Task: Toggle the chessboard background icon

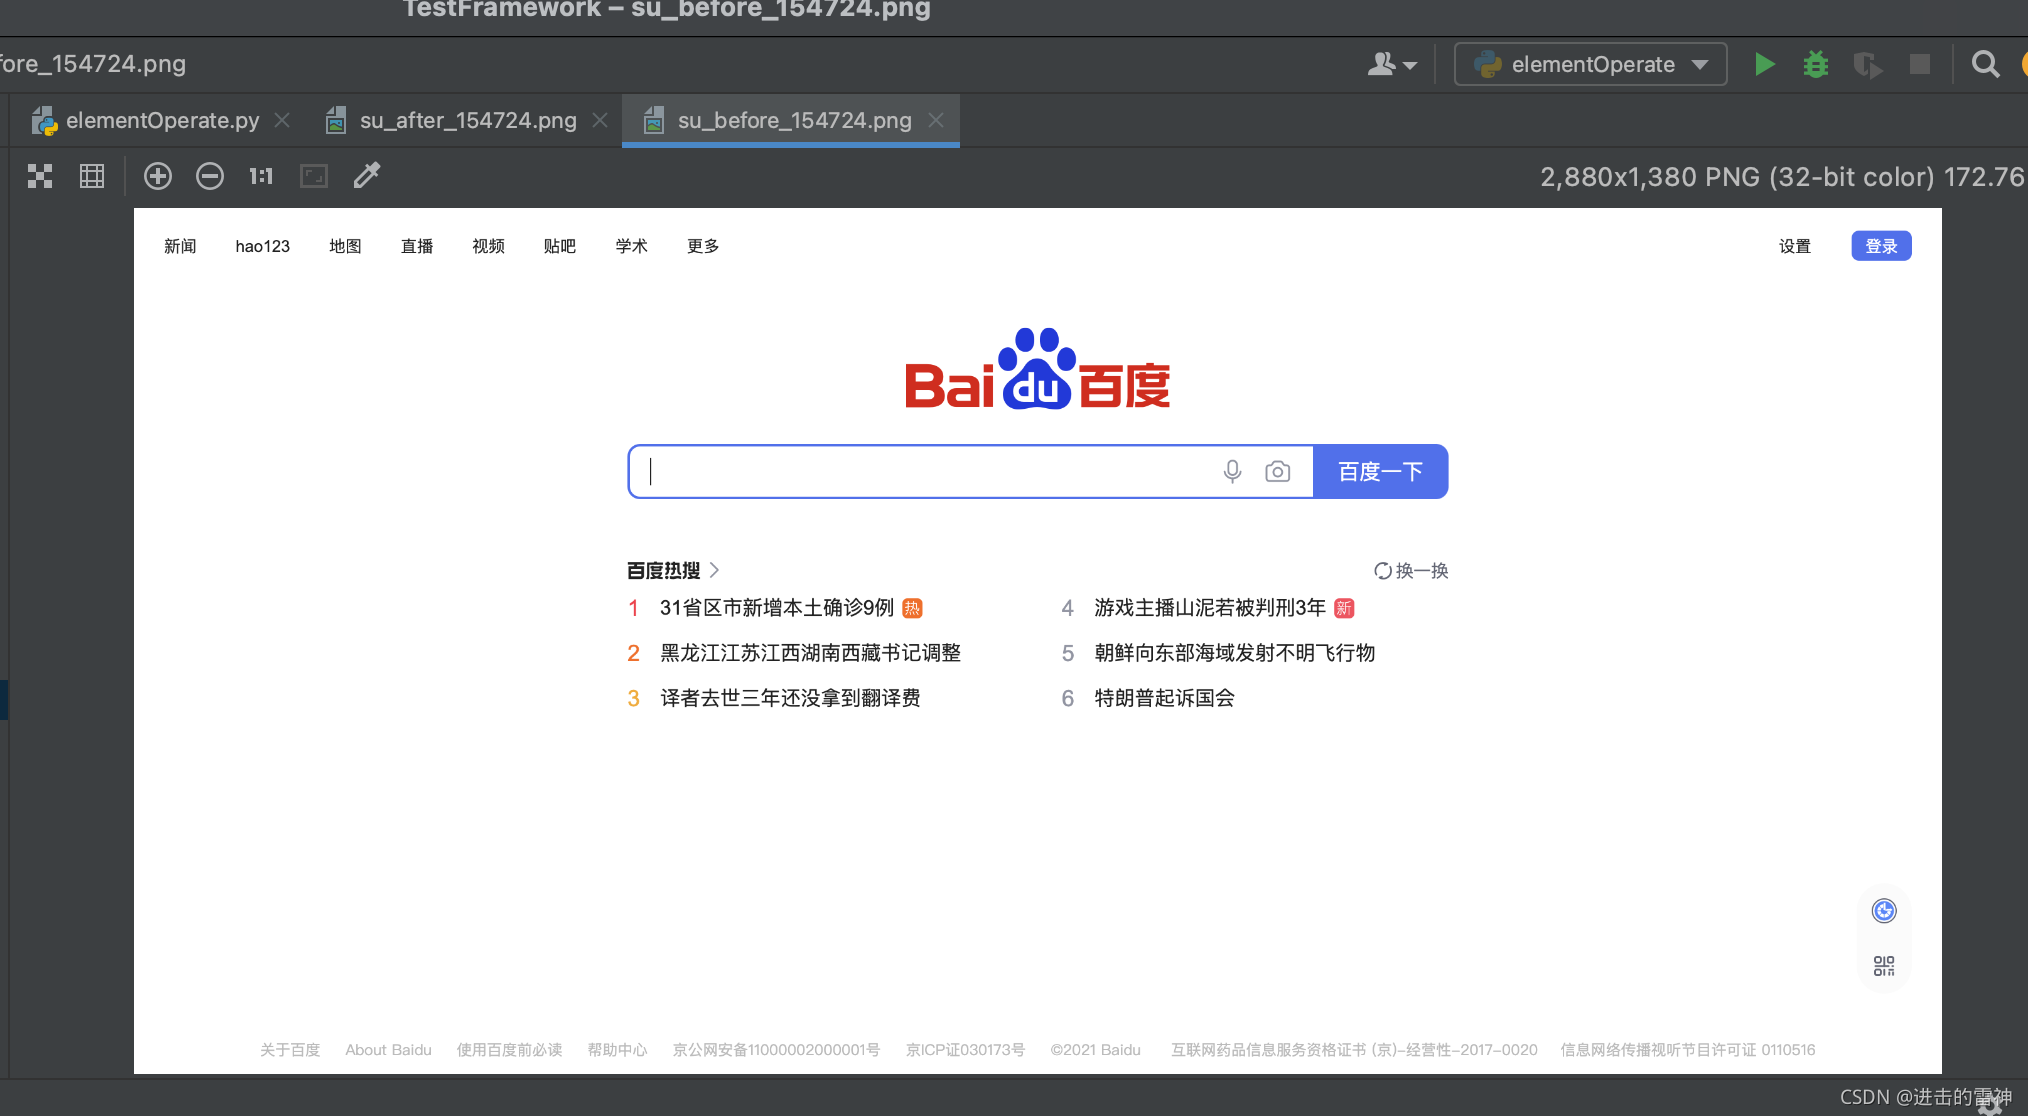Action: pos(40,177)
